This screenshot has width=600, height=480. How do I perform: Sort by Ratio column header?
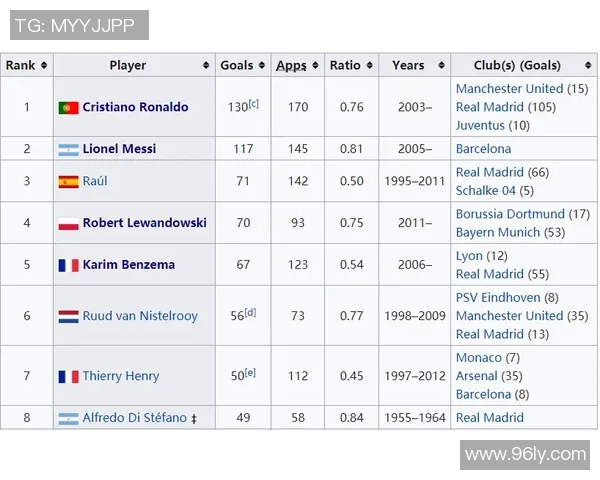pos(345,65)
